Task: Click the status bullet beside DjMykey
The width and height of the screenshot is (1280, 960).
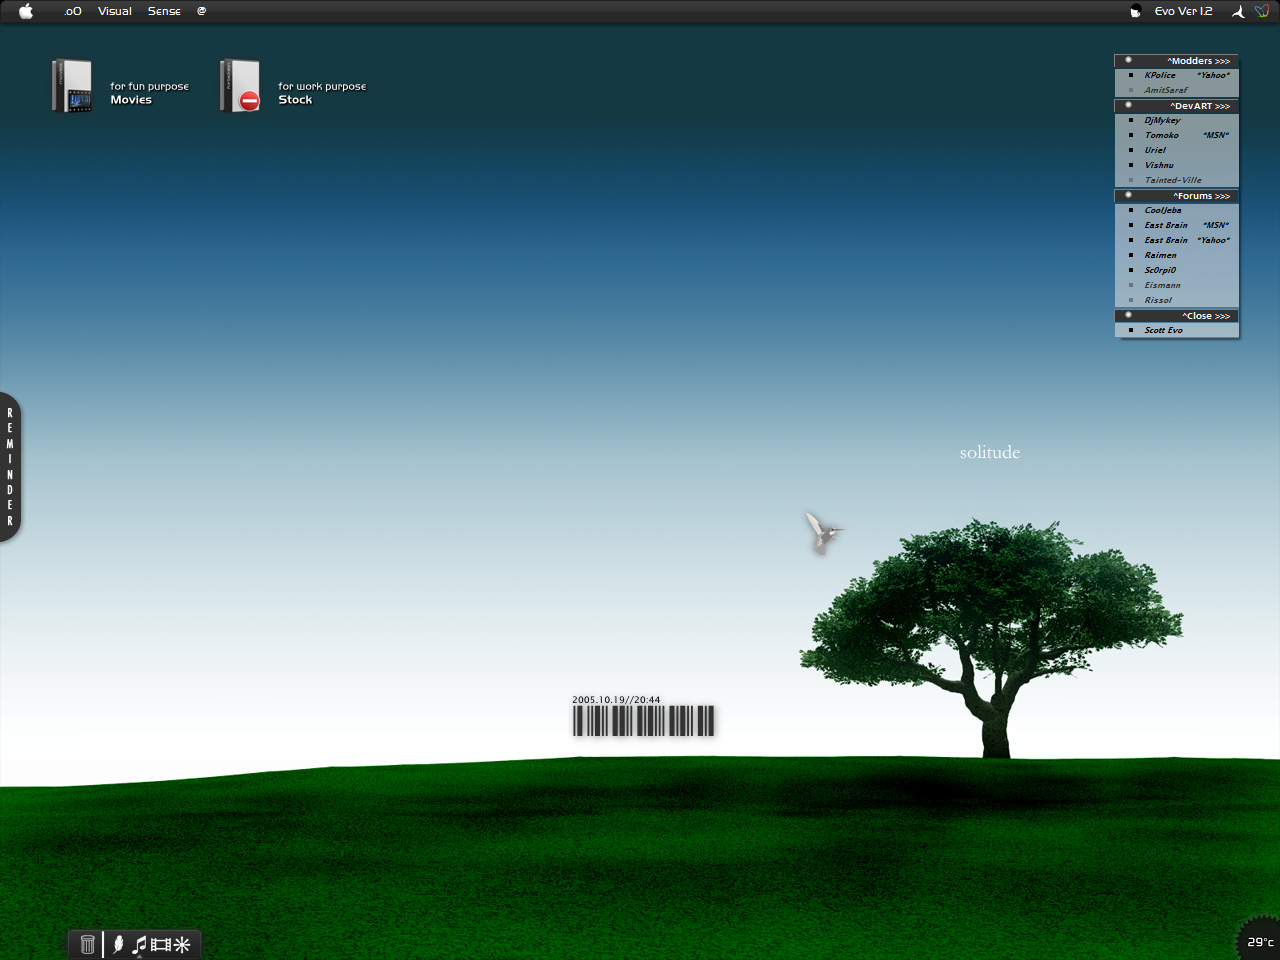Action: (x=1131, y=120)
